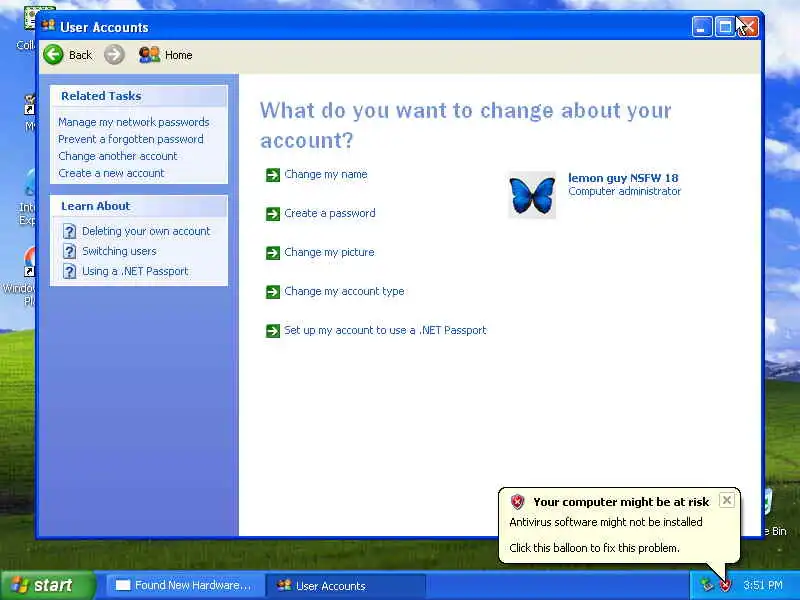The height and width of the screenshot is (600, 800).
Task: Open Deleting your own account help
Action: pyautogui.click(x=146, y=231)
